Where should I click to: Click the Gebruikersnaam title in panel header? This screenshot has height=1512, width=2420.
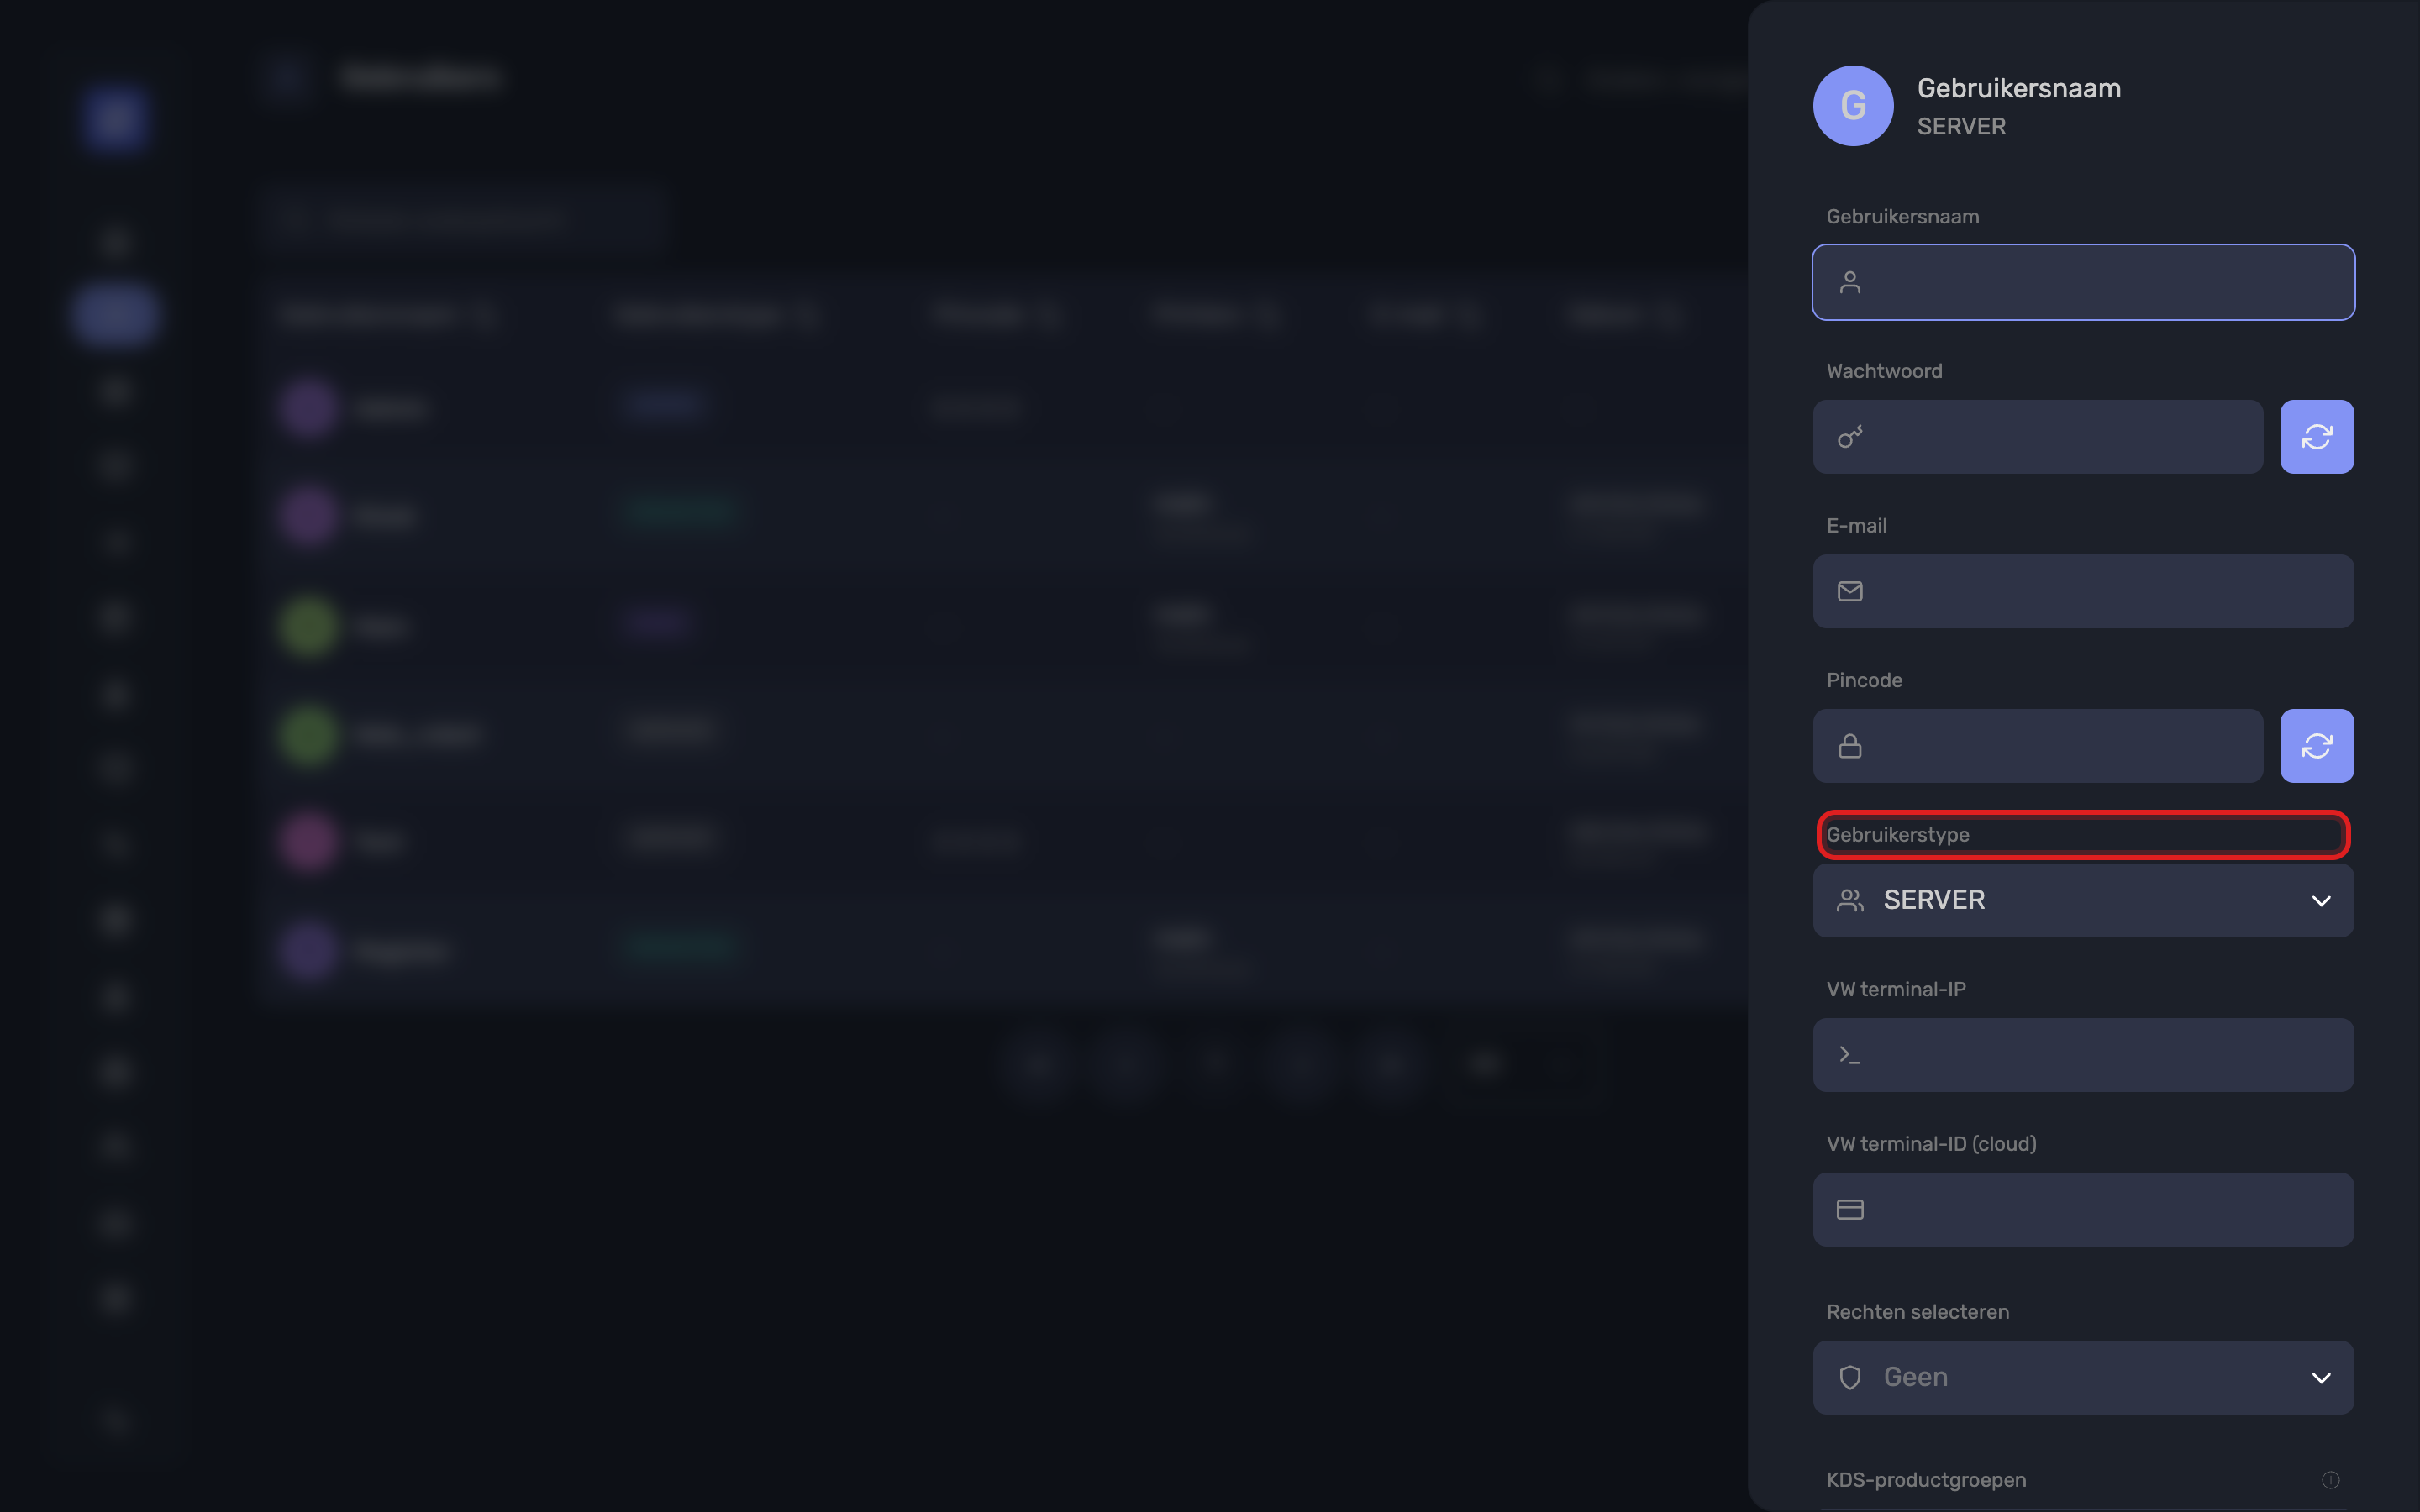2018,88
